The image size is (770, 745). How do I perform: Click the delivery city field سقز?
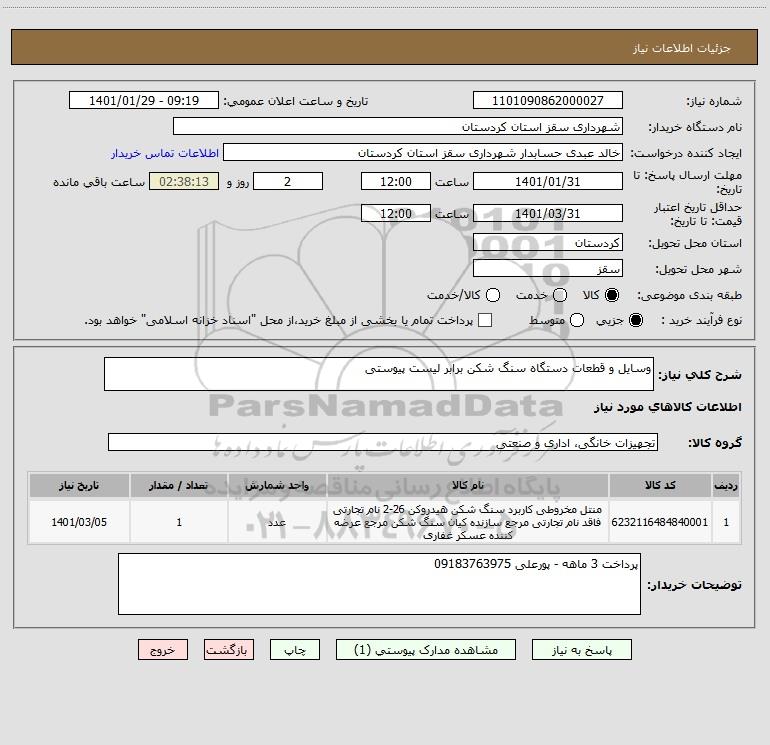(548, 268)
